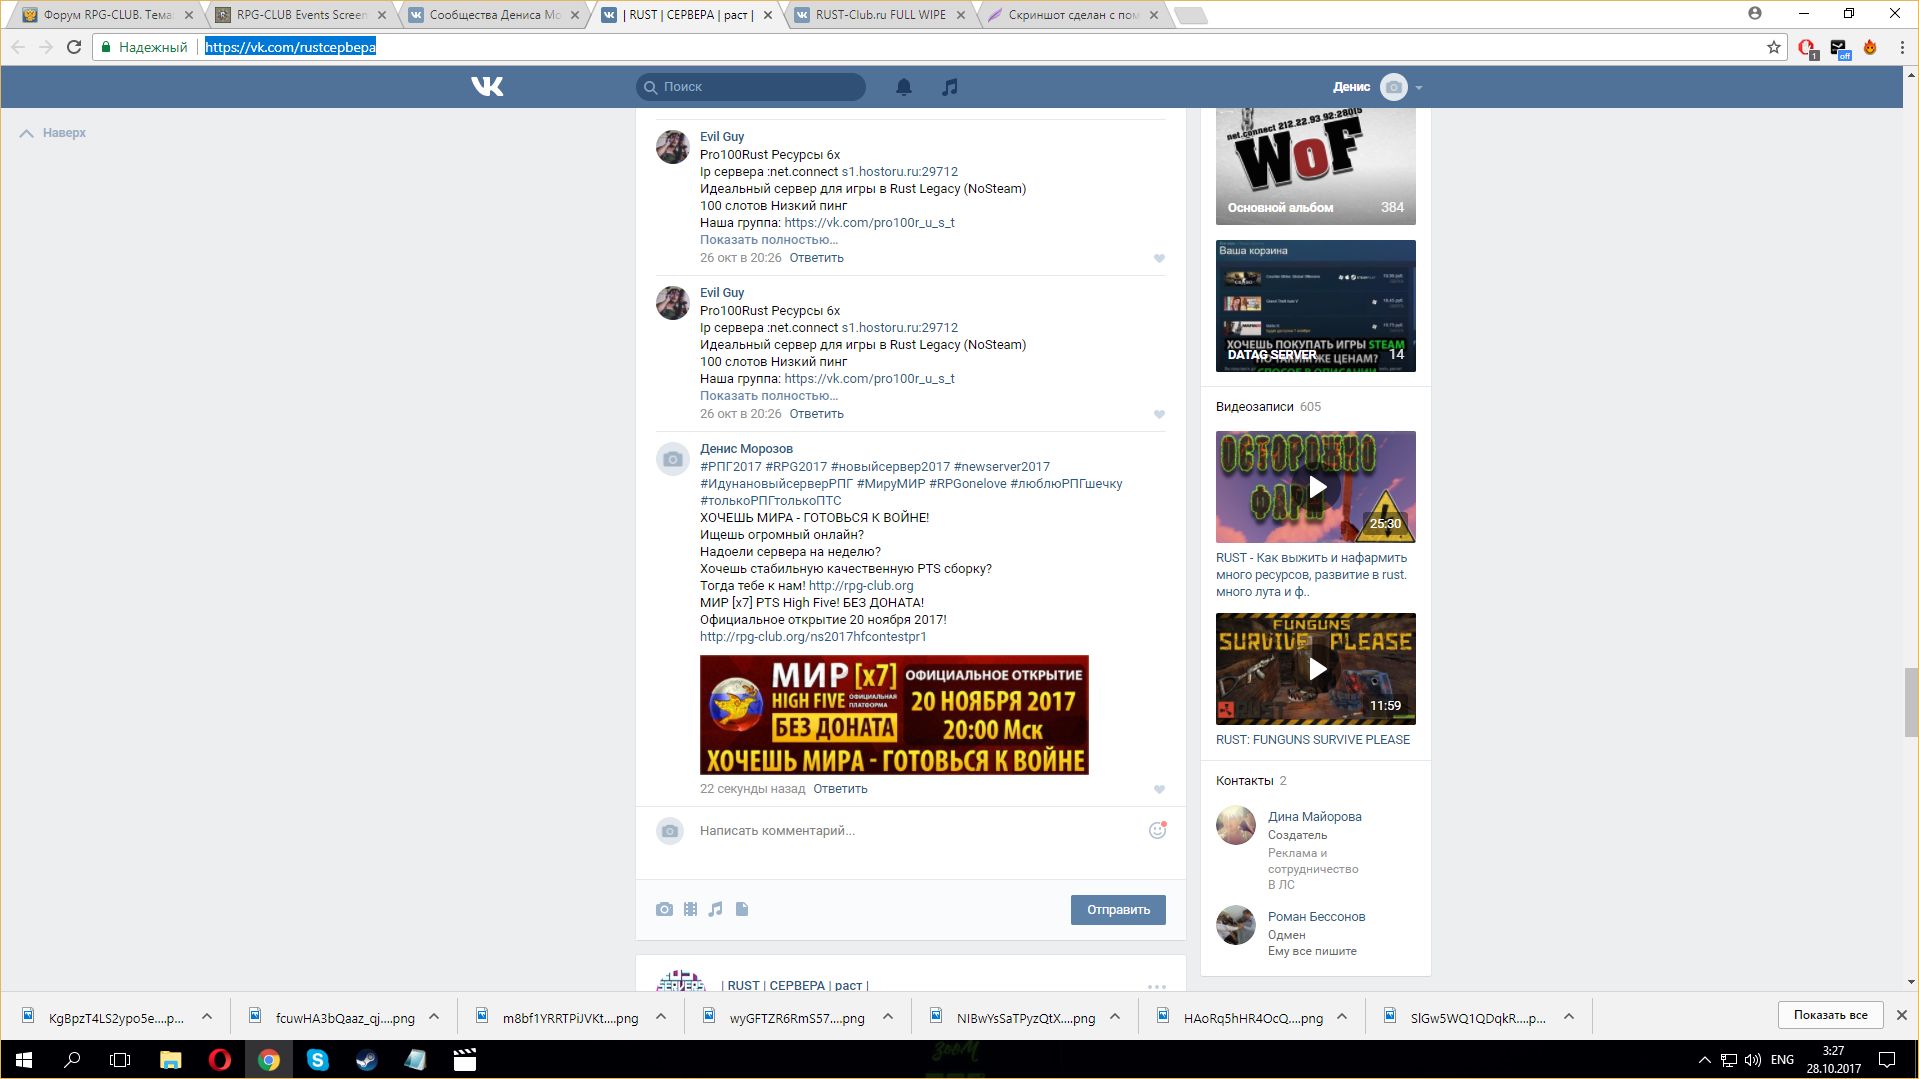1919x1079 pixels.
Task: Open the s1.hostoru.ru:29712 link in the first comment
Action: tap(900, 172)
